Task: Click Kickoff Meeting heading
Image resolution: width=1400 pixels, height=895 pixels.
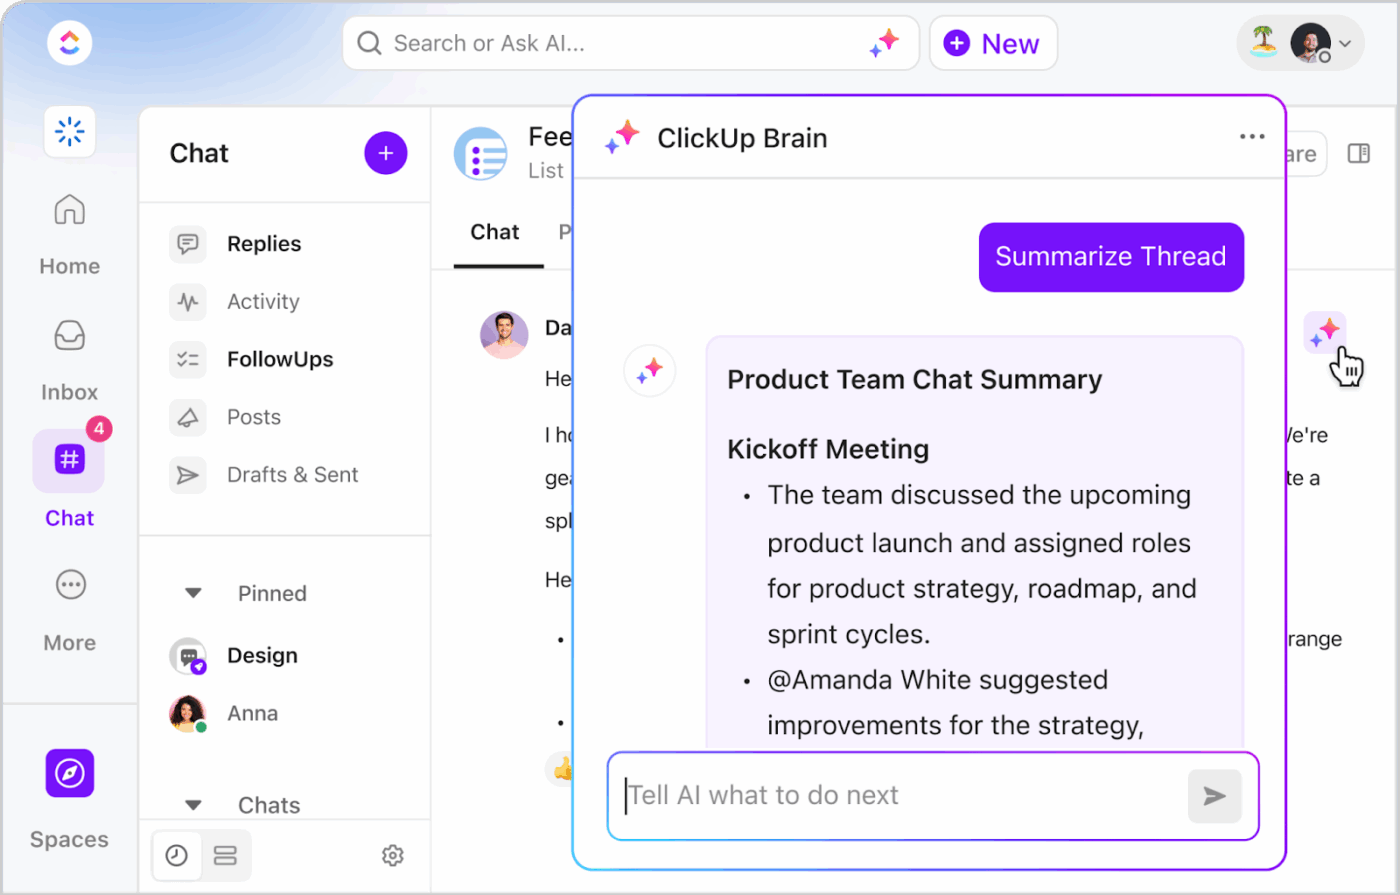Action: pos(828,450)
